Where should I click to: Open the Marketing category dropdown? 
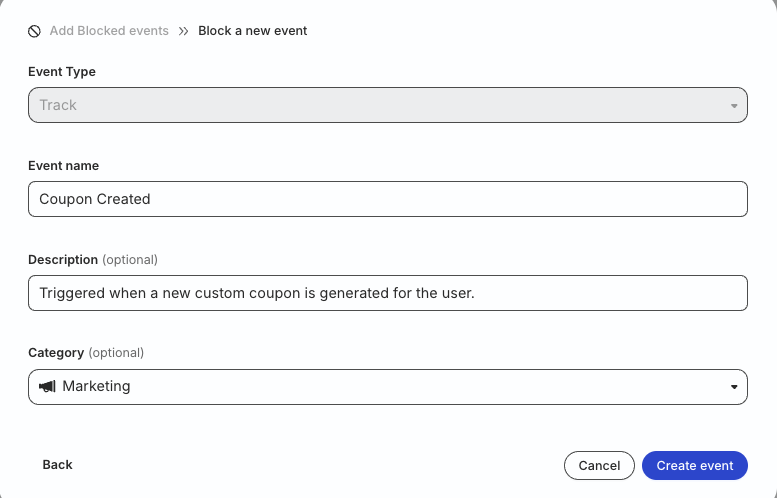click(x=388, y=387)
